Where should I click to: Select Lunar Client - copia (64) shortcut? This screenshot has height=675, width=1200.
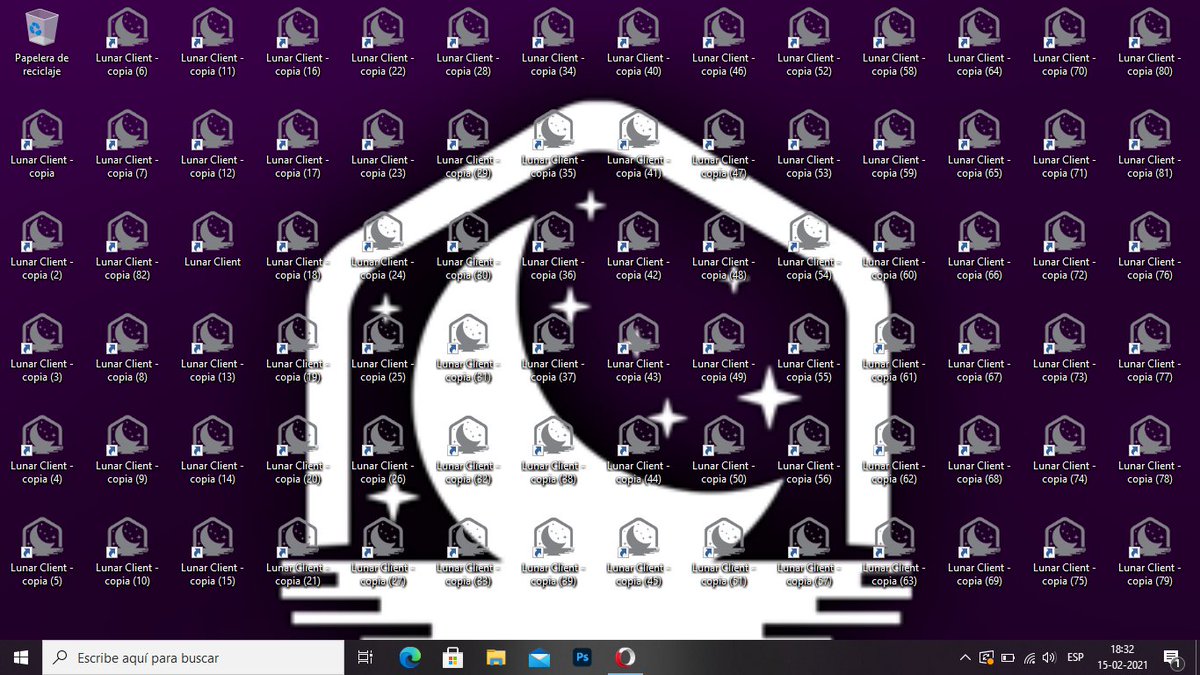pos(979,44)
